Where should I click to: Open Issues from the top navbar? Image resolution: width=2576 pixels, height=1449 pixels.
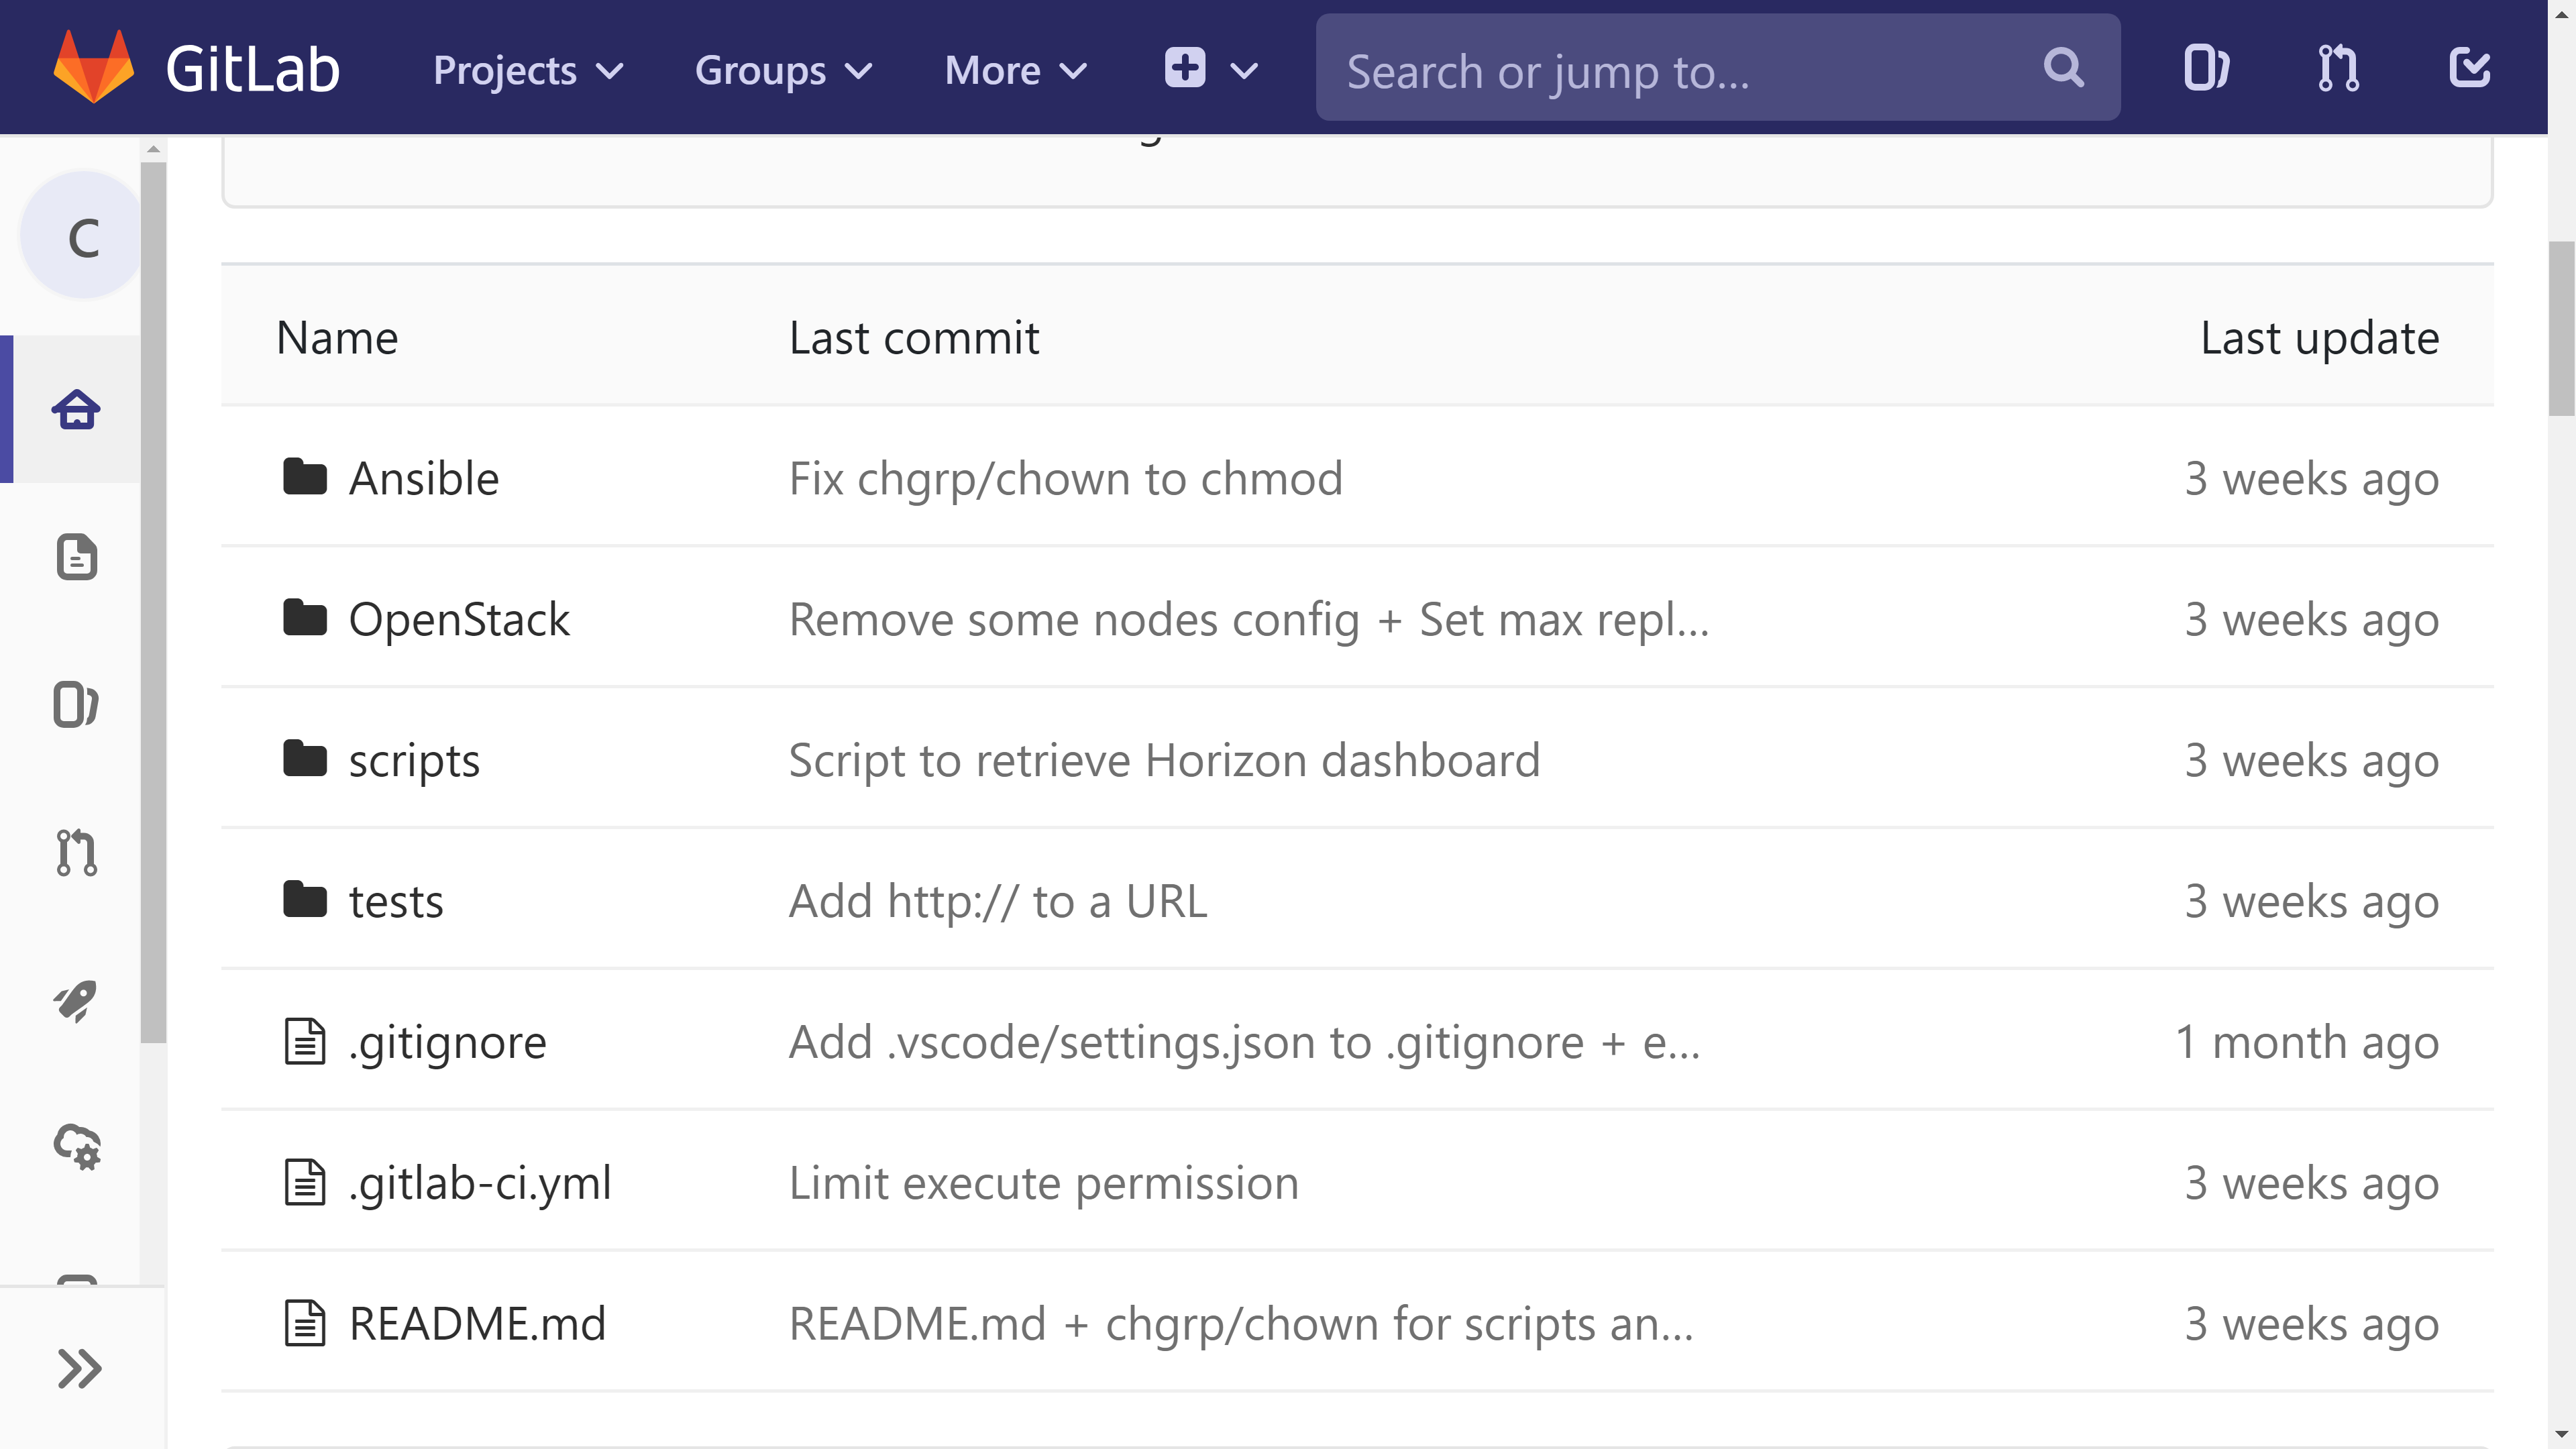(x=2206, y=68)
